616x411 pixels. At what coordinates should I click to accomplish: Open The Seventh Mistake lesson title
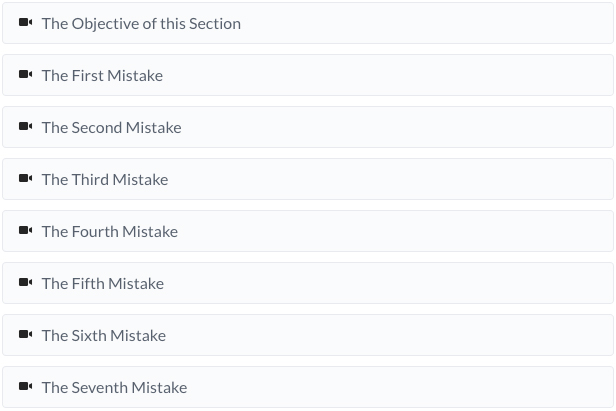click(115, 387)
